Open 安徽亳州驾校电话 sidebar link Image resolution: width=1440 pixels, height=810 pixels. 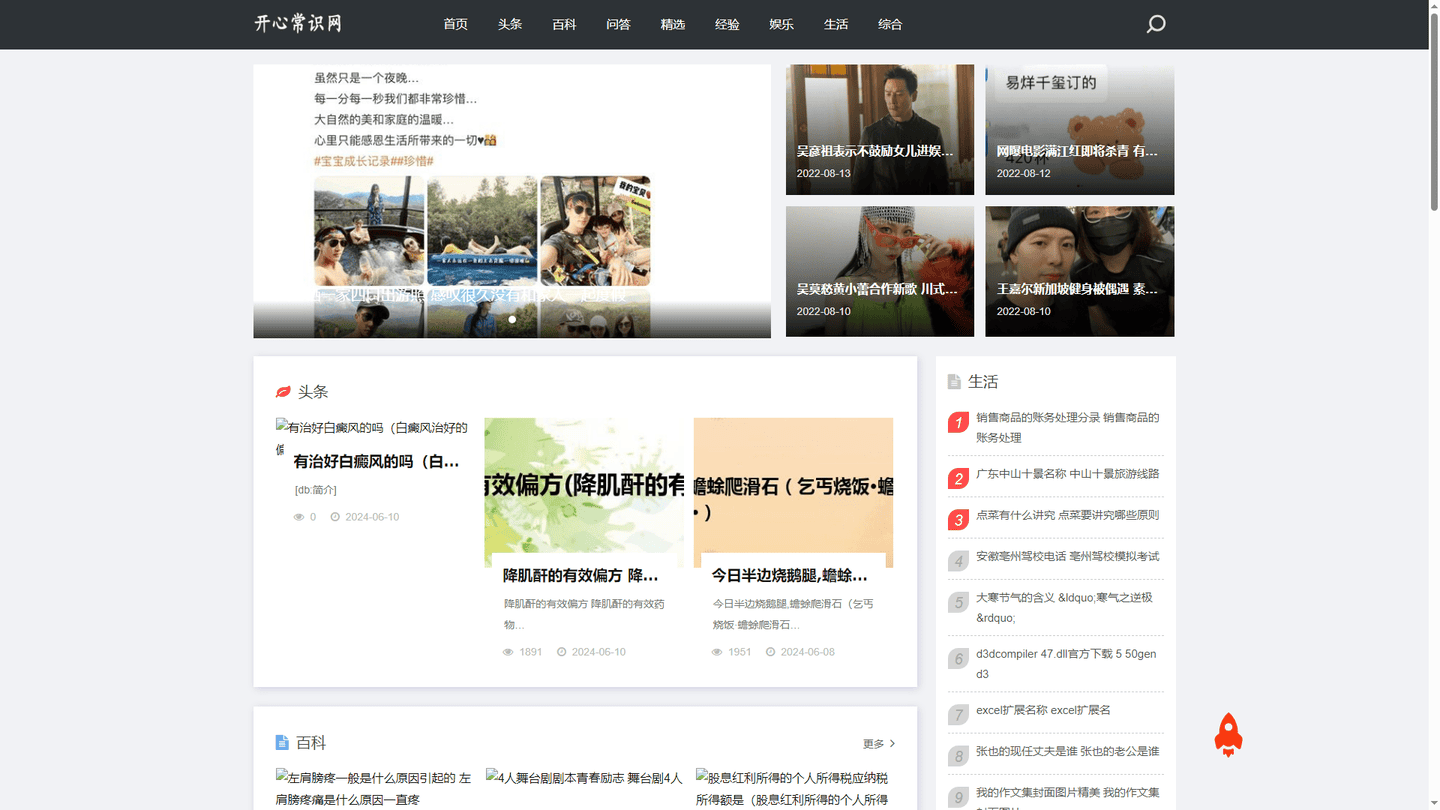(1067, 556)
